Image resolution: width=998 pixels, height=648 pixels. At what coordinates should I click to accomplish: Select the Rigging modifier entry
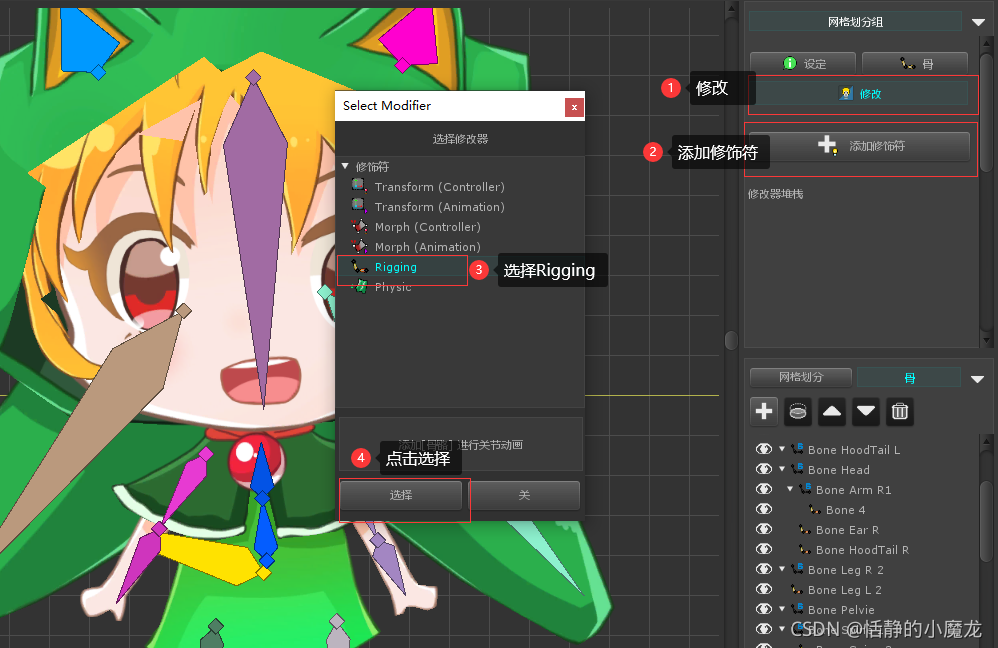395,267
